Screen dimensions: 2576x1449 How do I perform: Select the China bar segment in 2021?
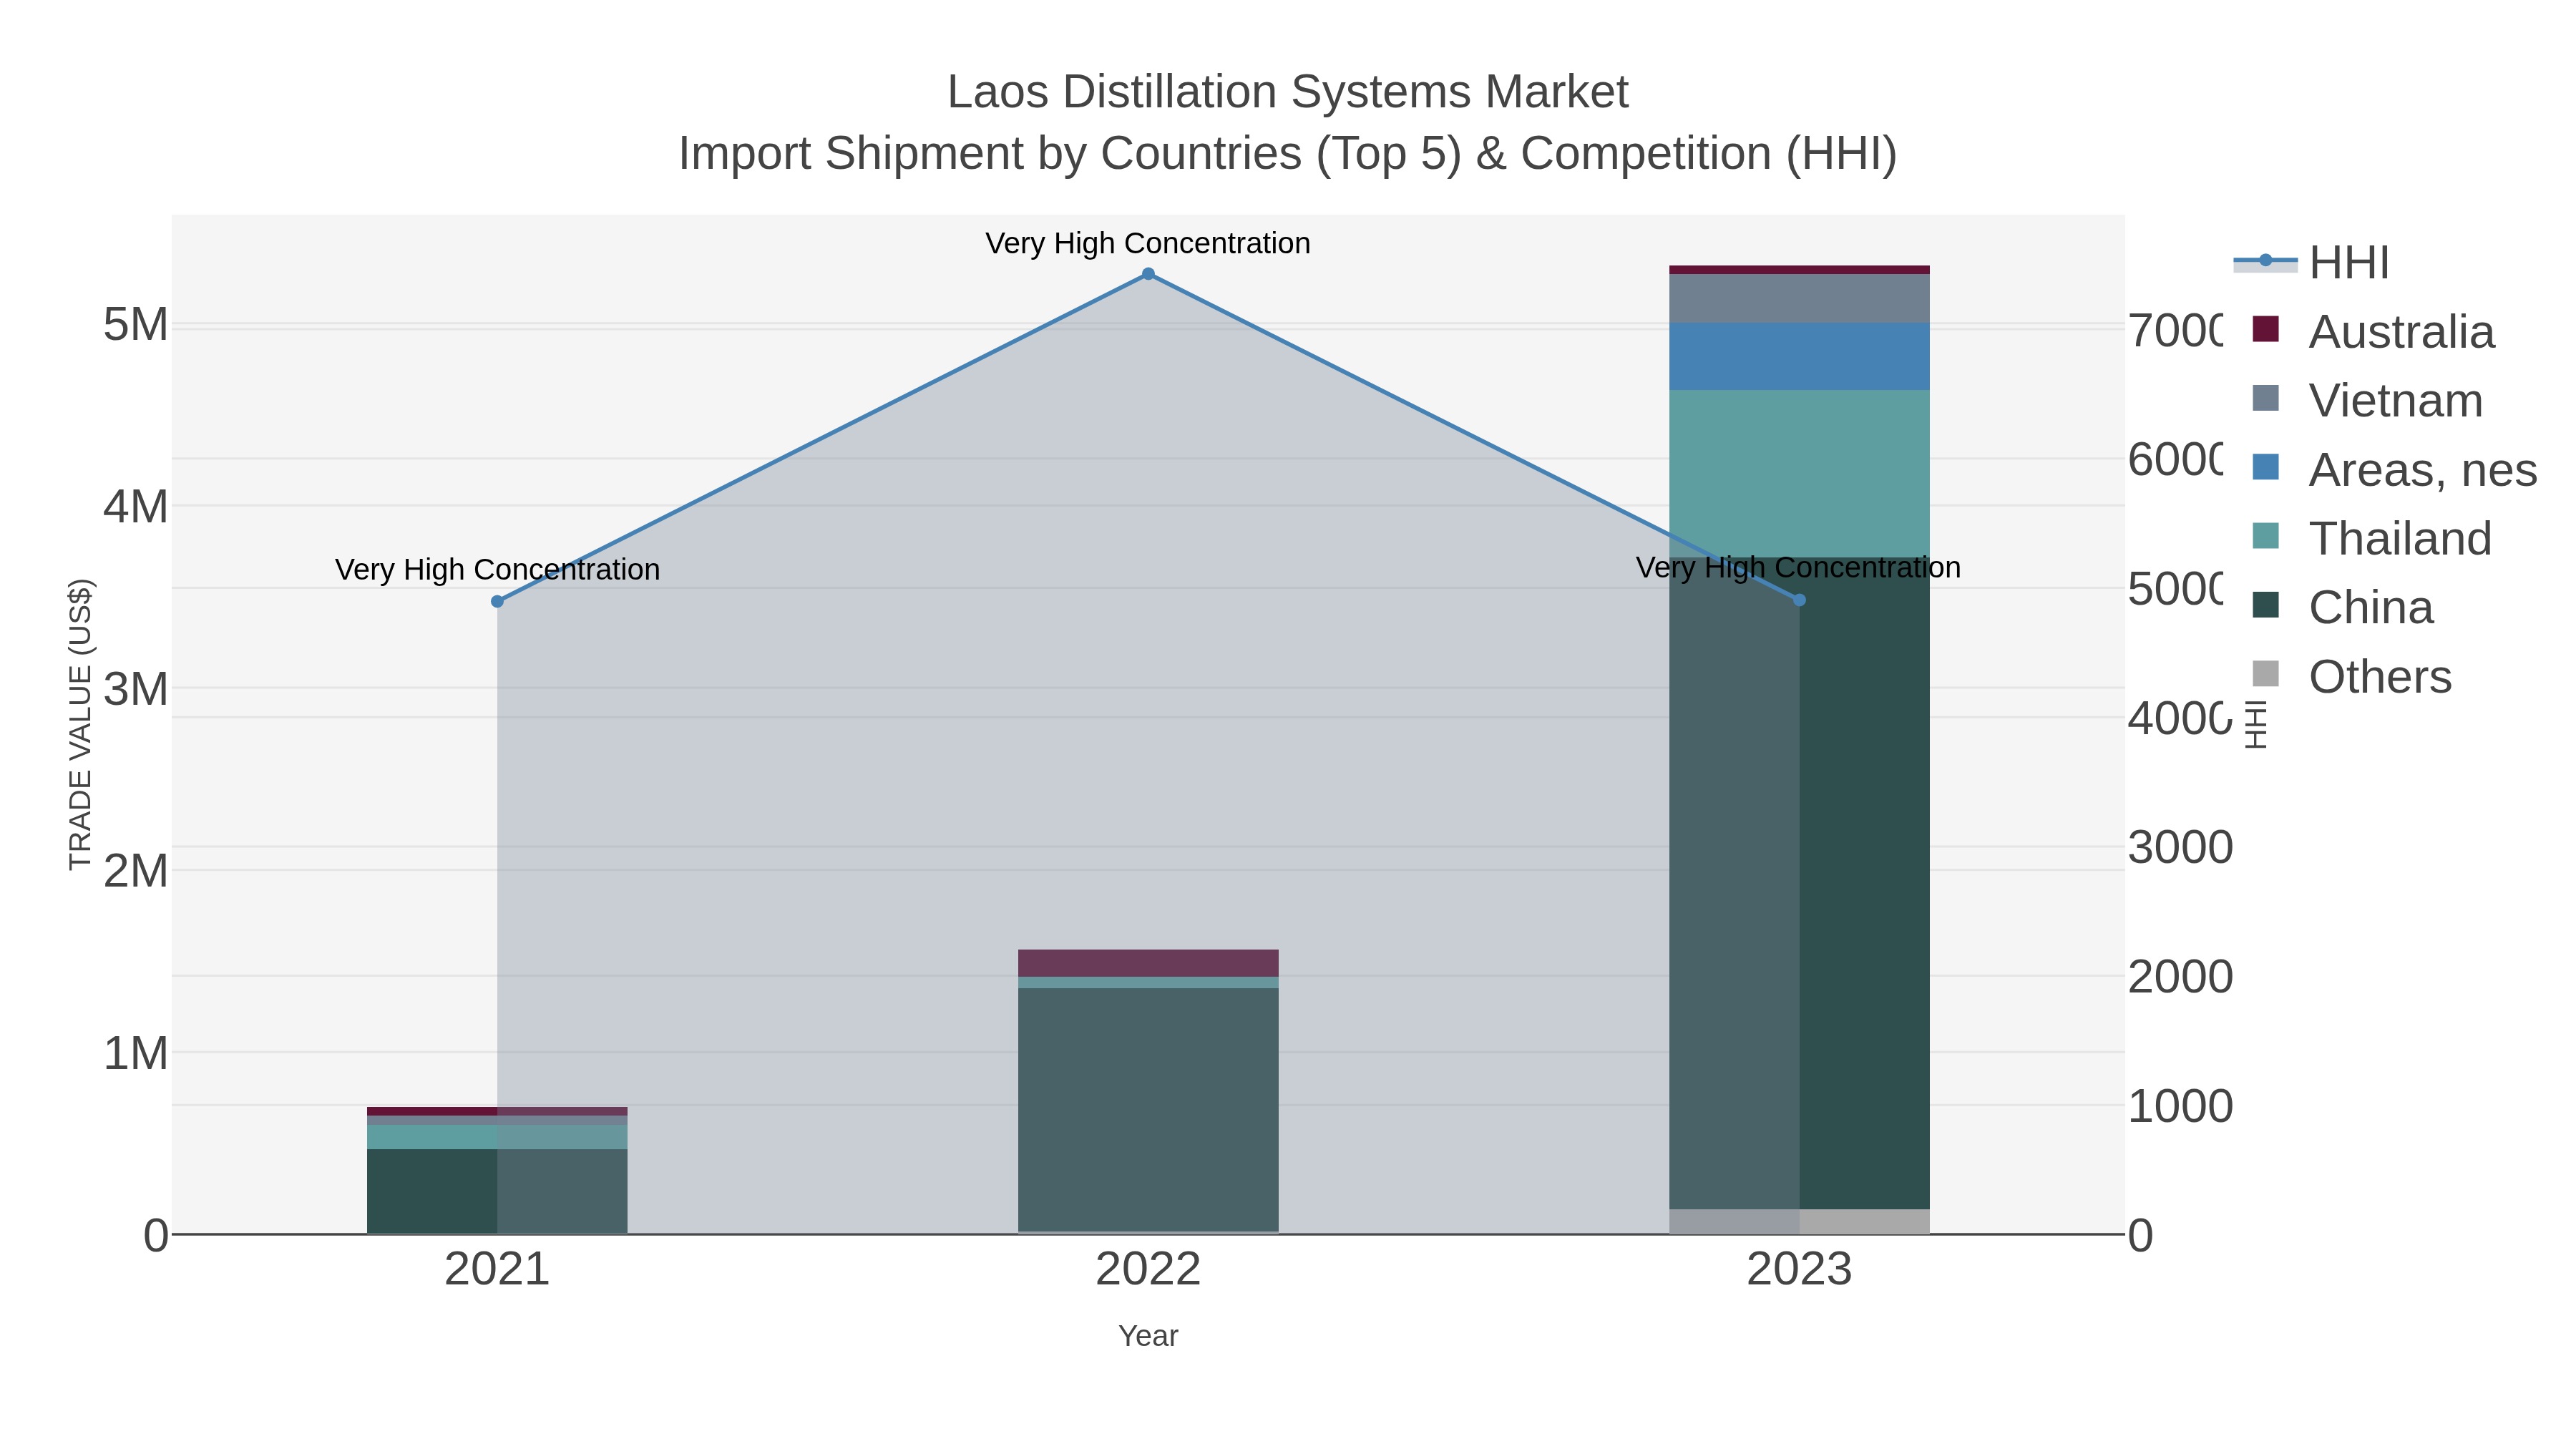497,1190
